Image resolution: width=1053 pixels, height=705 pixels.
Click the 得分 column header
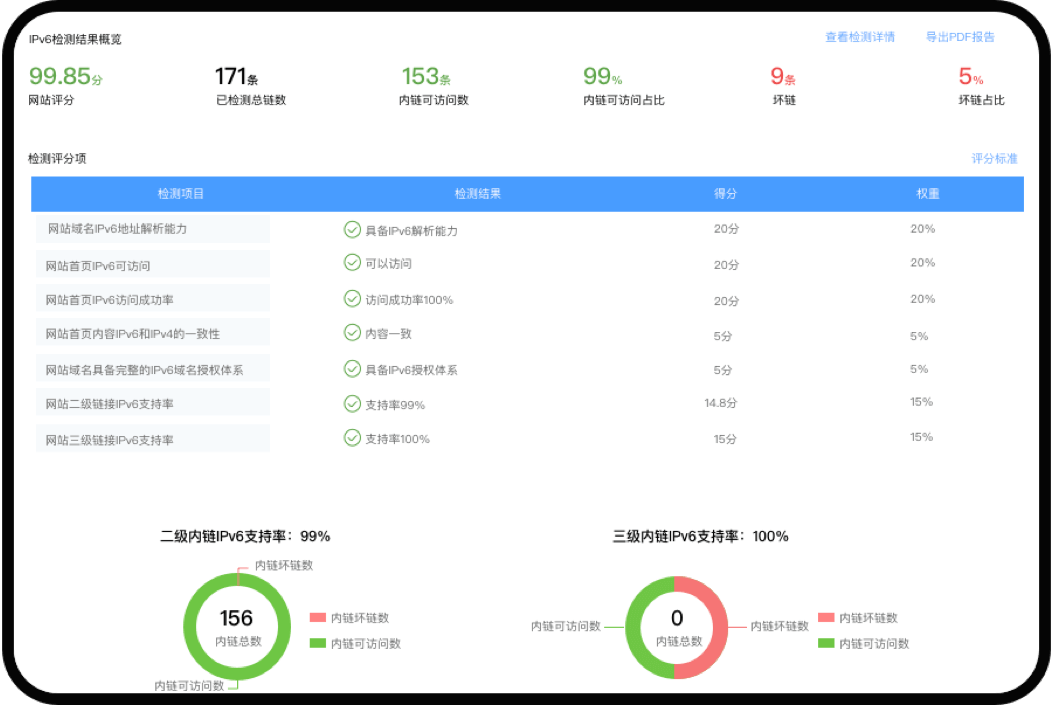(x=726, y=193)
